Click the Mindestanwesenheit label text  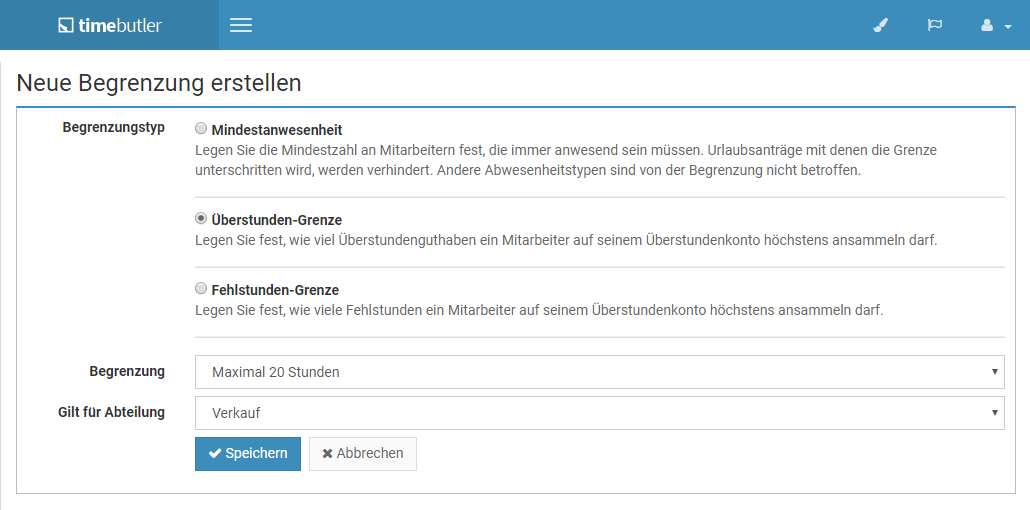(x=277, y=130)
